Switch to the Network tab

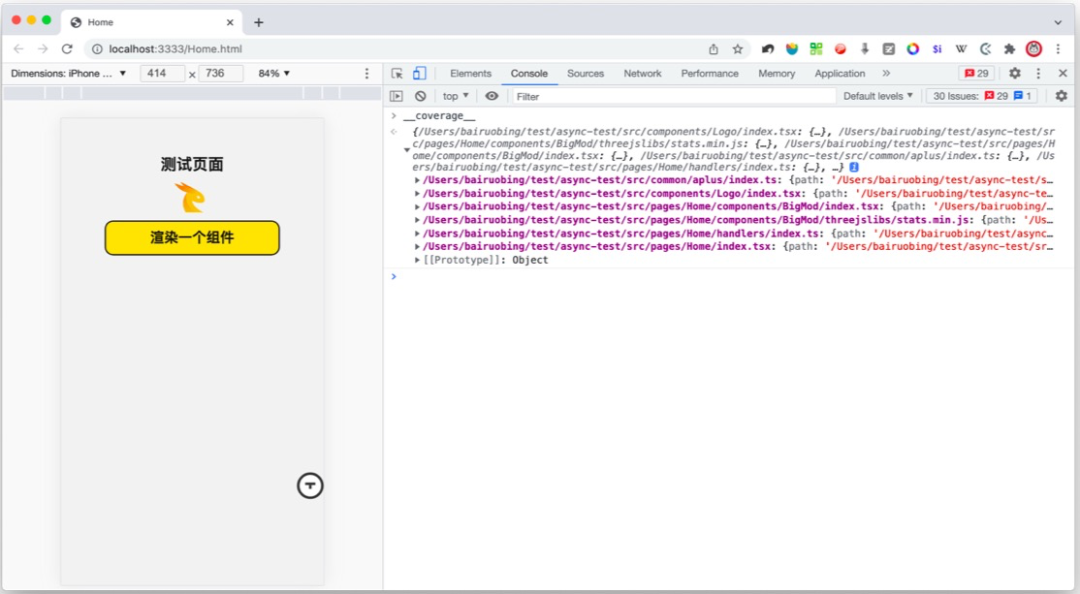click(643, 73)
